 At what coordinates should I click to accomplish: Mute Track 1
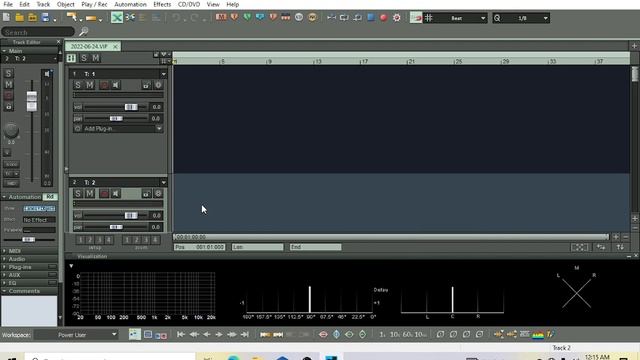tap(90, 85)
